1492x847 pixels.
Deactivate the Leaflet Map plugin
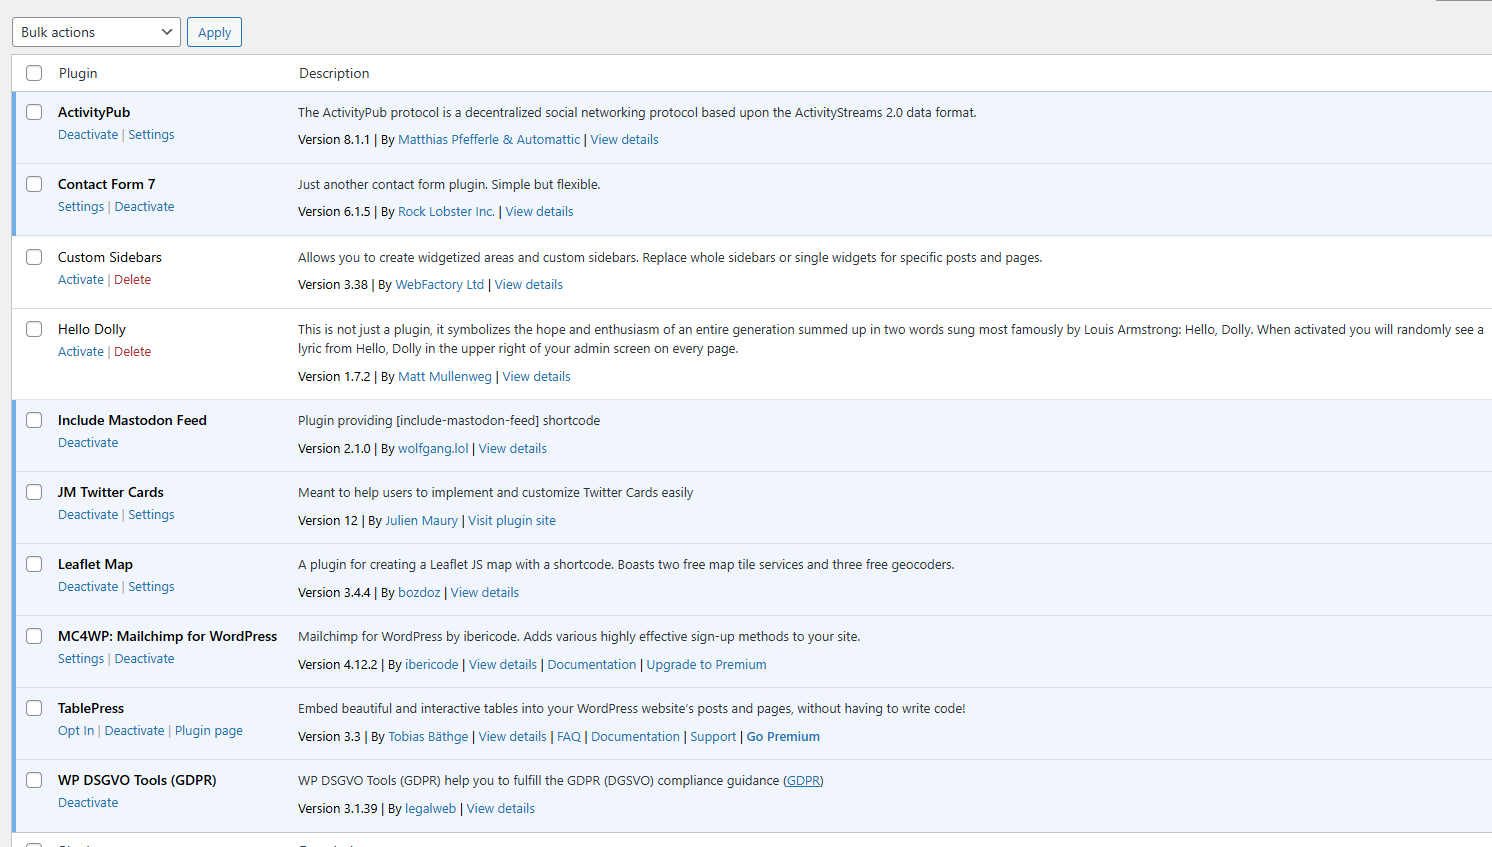[x=88, y=587]
